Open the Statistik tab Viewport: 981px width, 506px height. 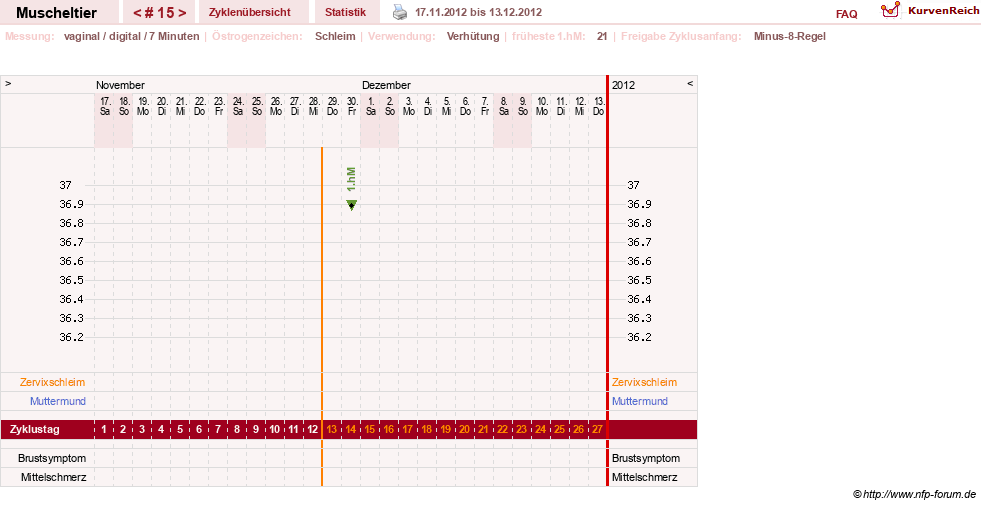click(x=345, y=12)
